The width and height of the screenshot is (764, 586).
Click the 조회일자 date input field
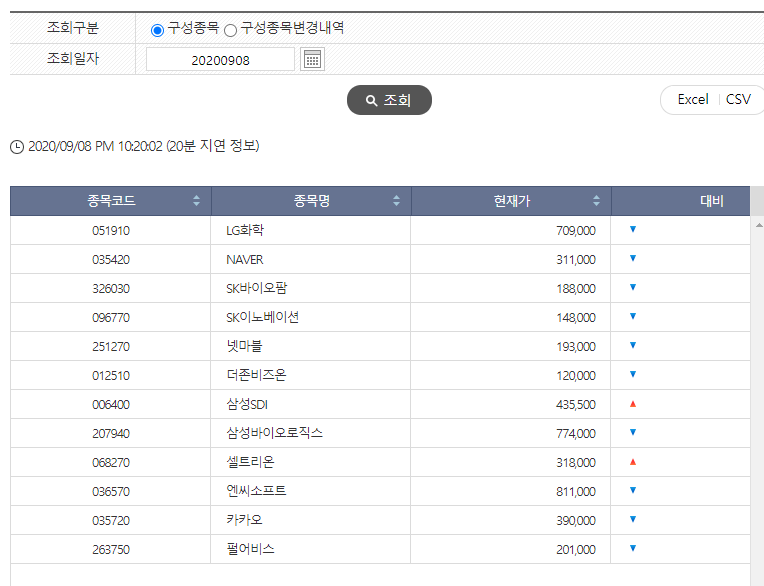pyautogui.click(x=220, y=59)
